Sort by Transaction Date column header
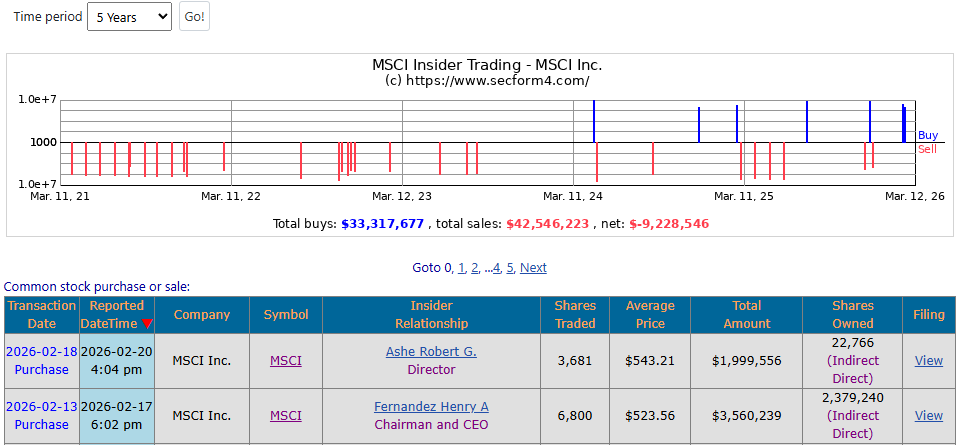Screen dimensions: 960x445 (42, 315)
